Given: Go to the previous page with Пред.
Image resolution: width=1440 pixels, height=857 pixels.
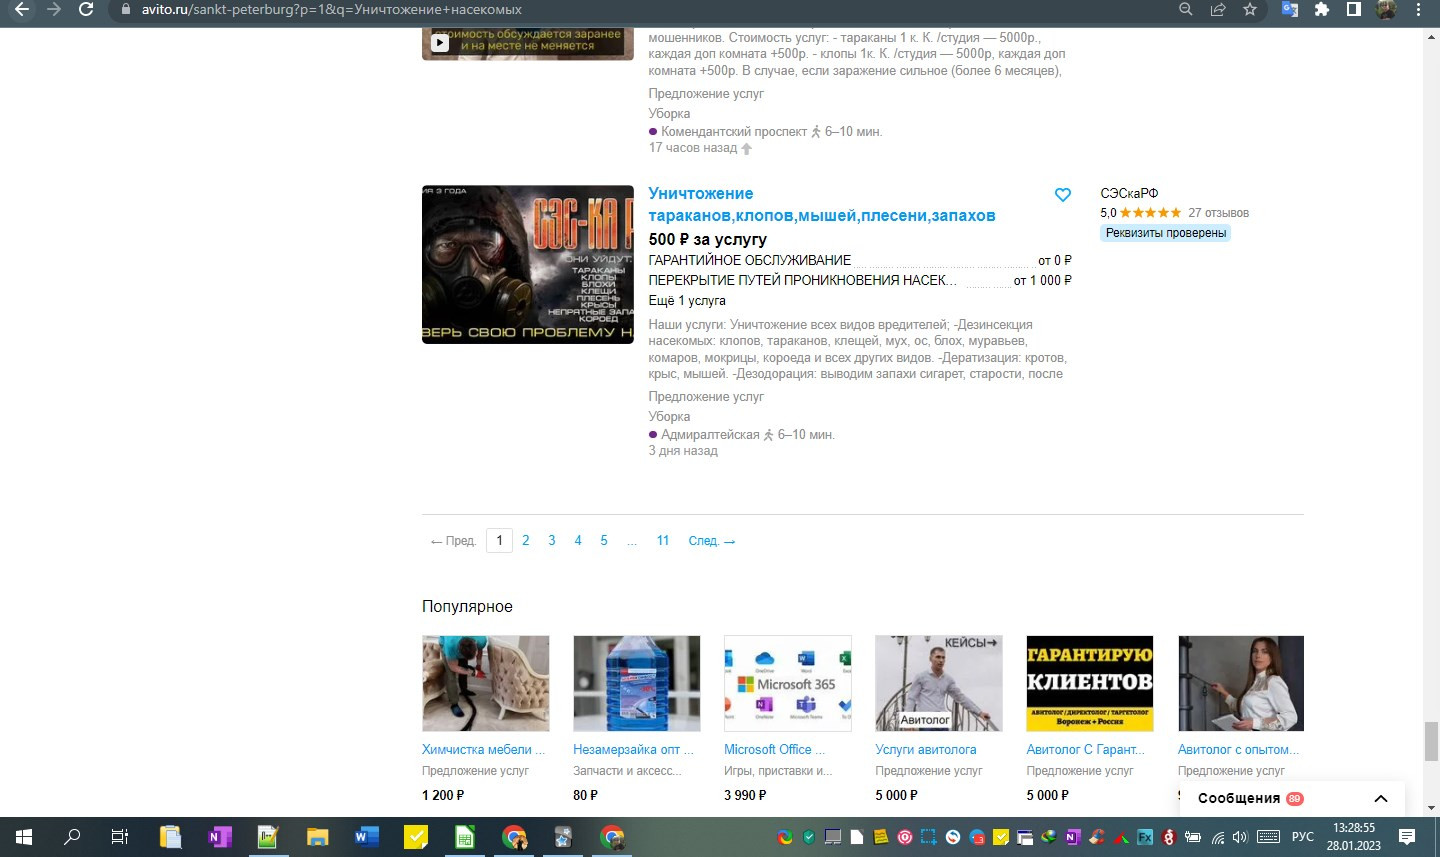Looking at the screenshot, I should click(x=453, y=541).
